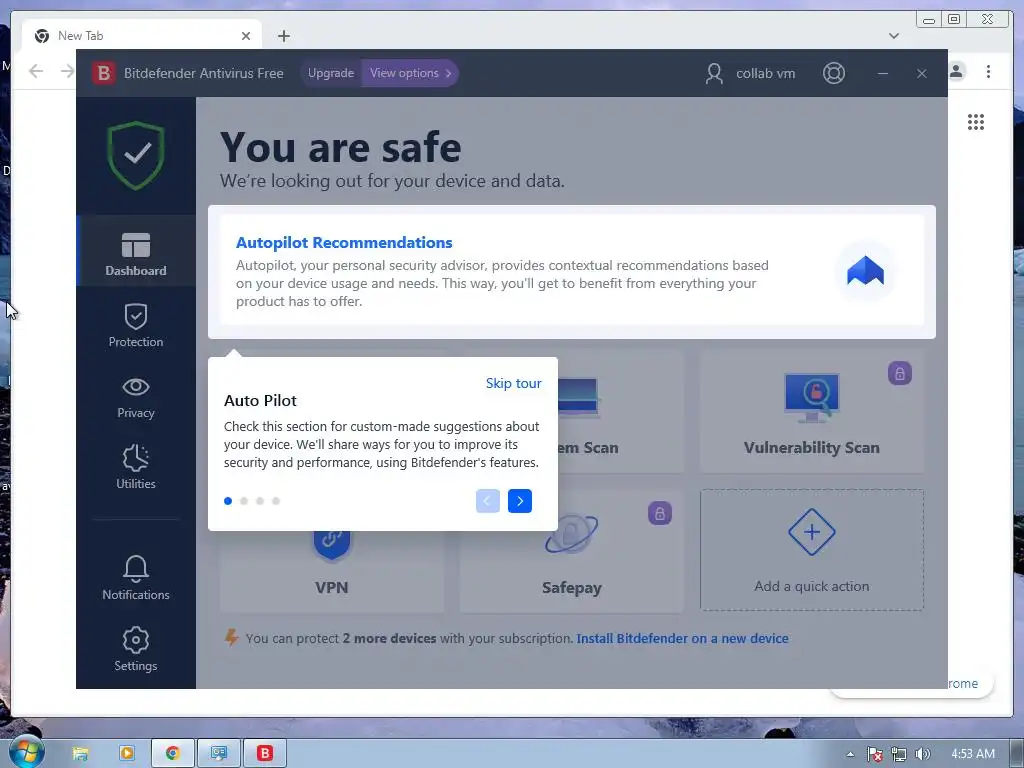Click the Bitdefender B logo
This screenshot has width=1024, height=768.
(103, 73)
